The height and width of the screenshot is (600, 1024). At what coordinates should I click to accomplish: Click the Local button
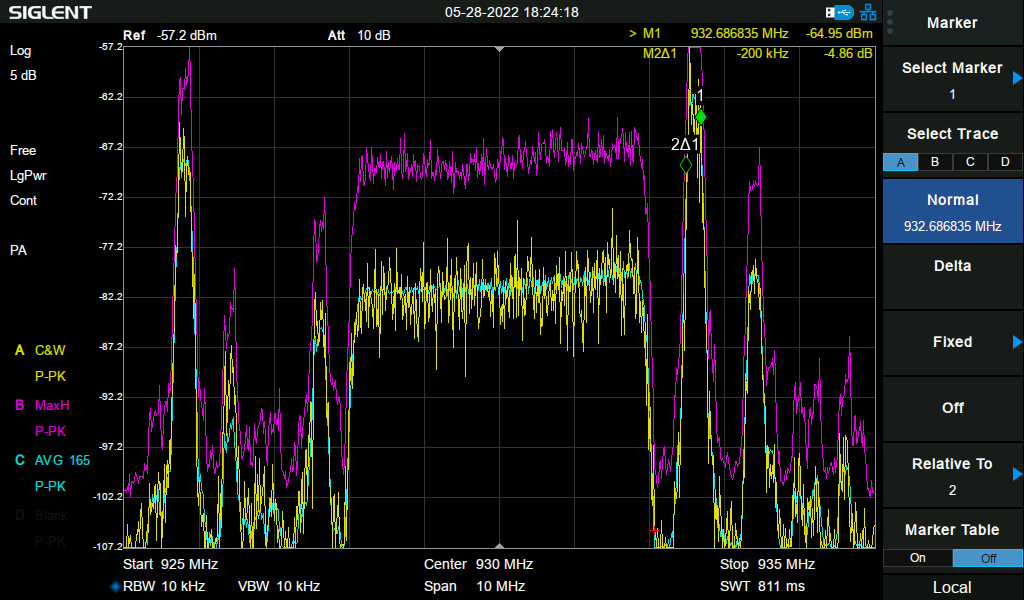click(x=952, y=587)
